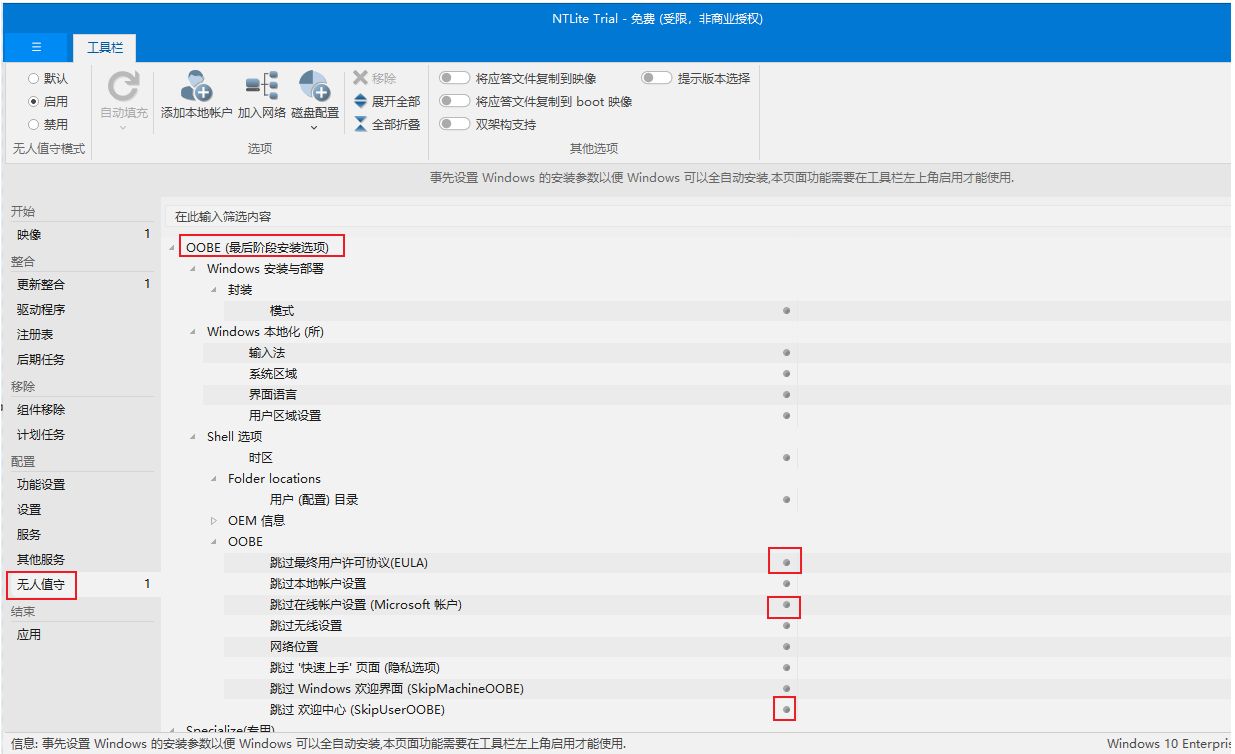Open the 应用 page in sidebar

click(29, 634)
